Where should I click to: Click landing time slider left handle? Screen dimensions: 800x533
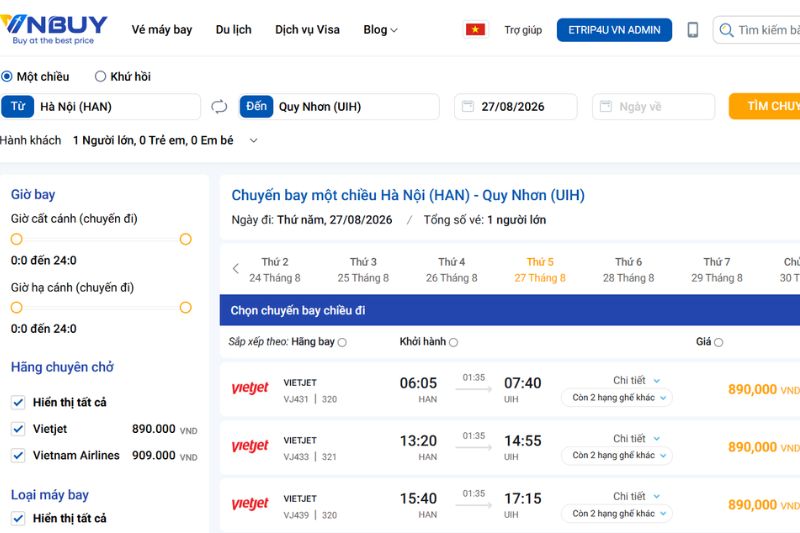pyautogui.click(x=17, y=308)
